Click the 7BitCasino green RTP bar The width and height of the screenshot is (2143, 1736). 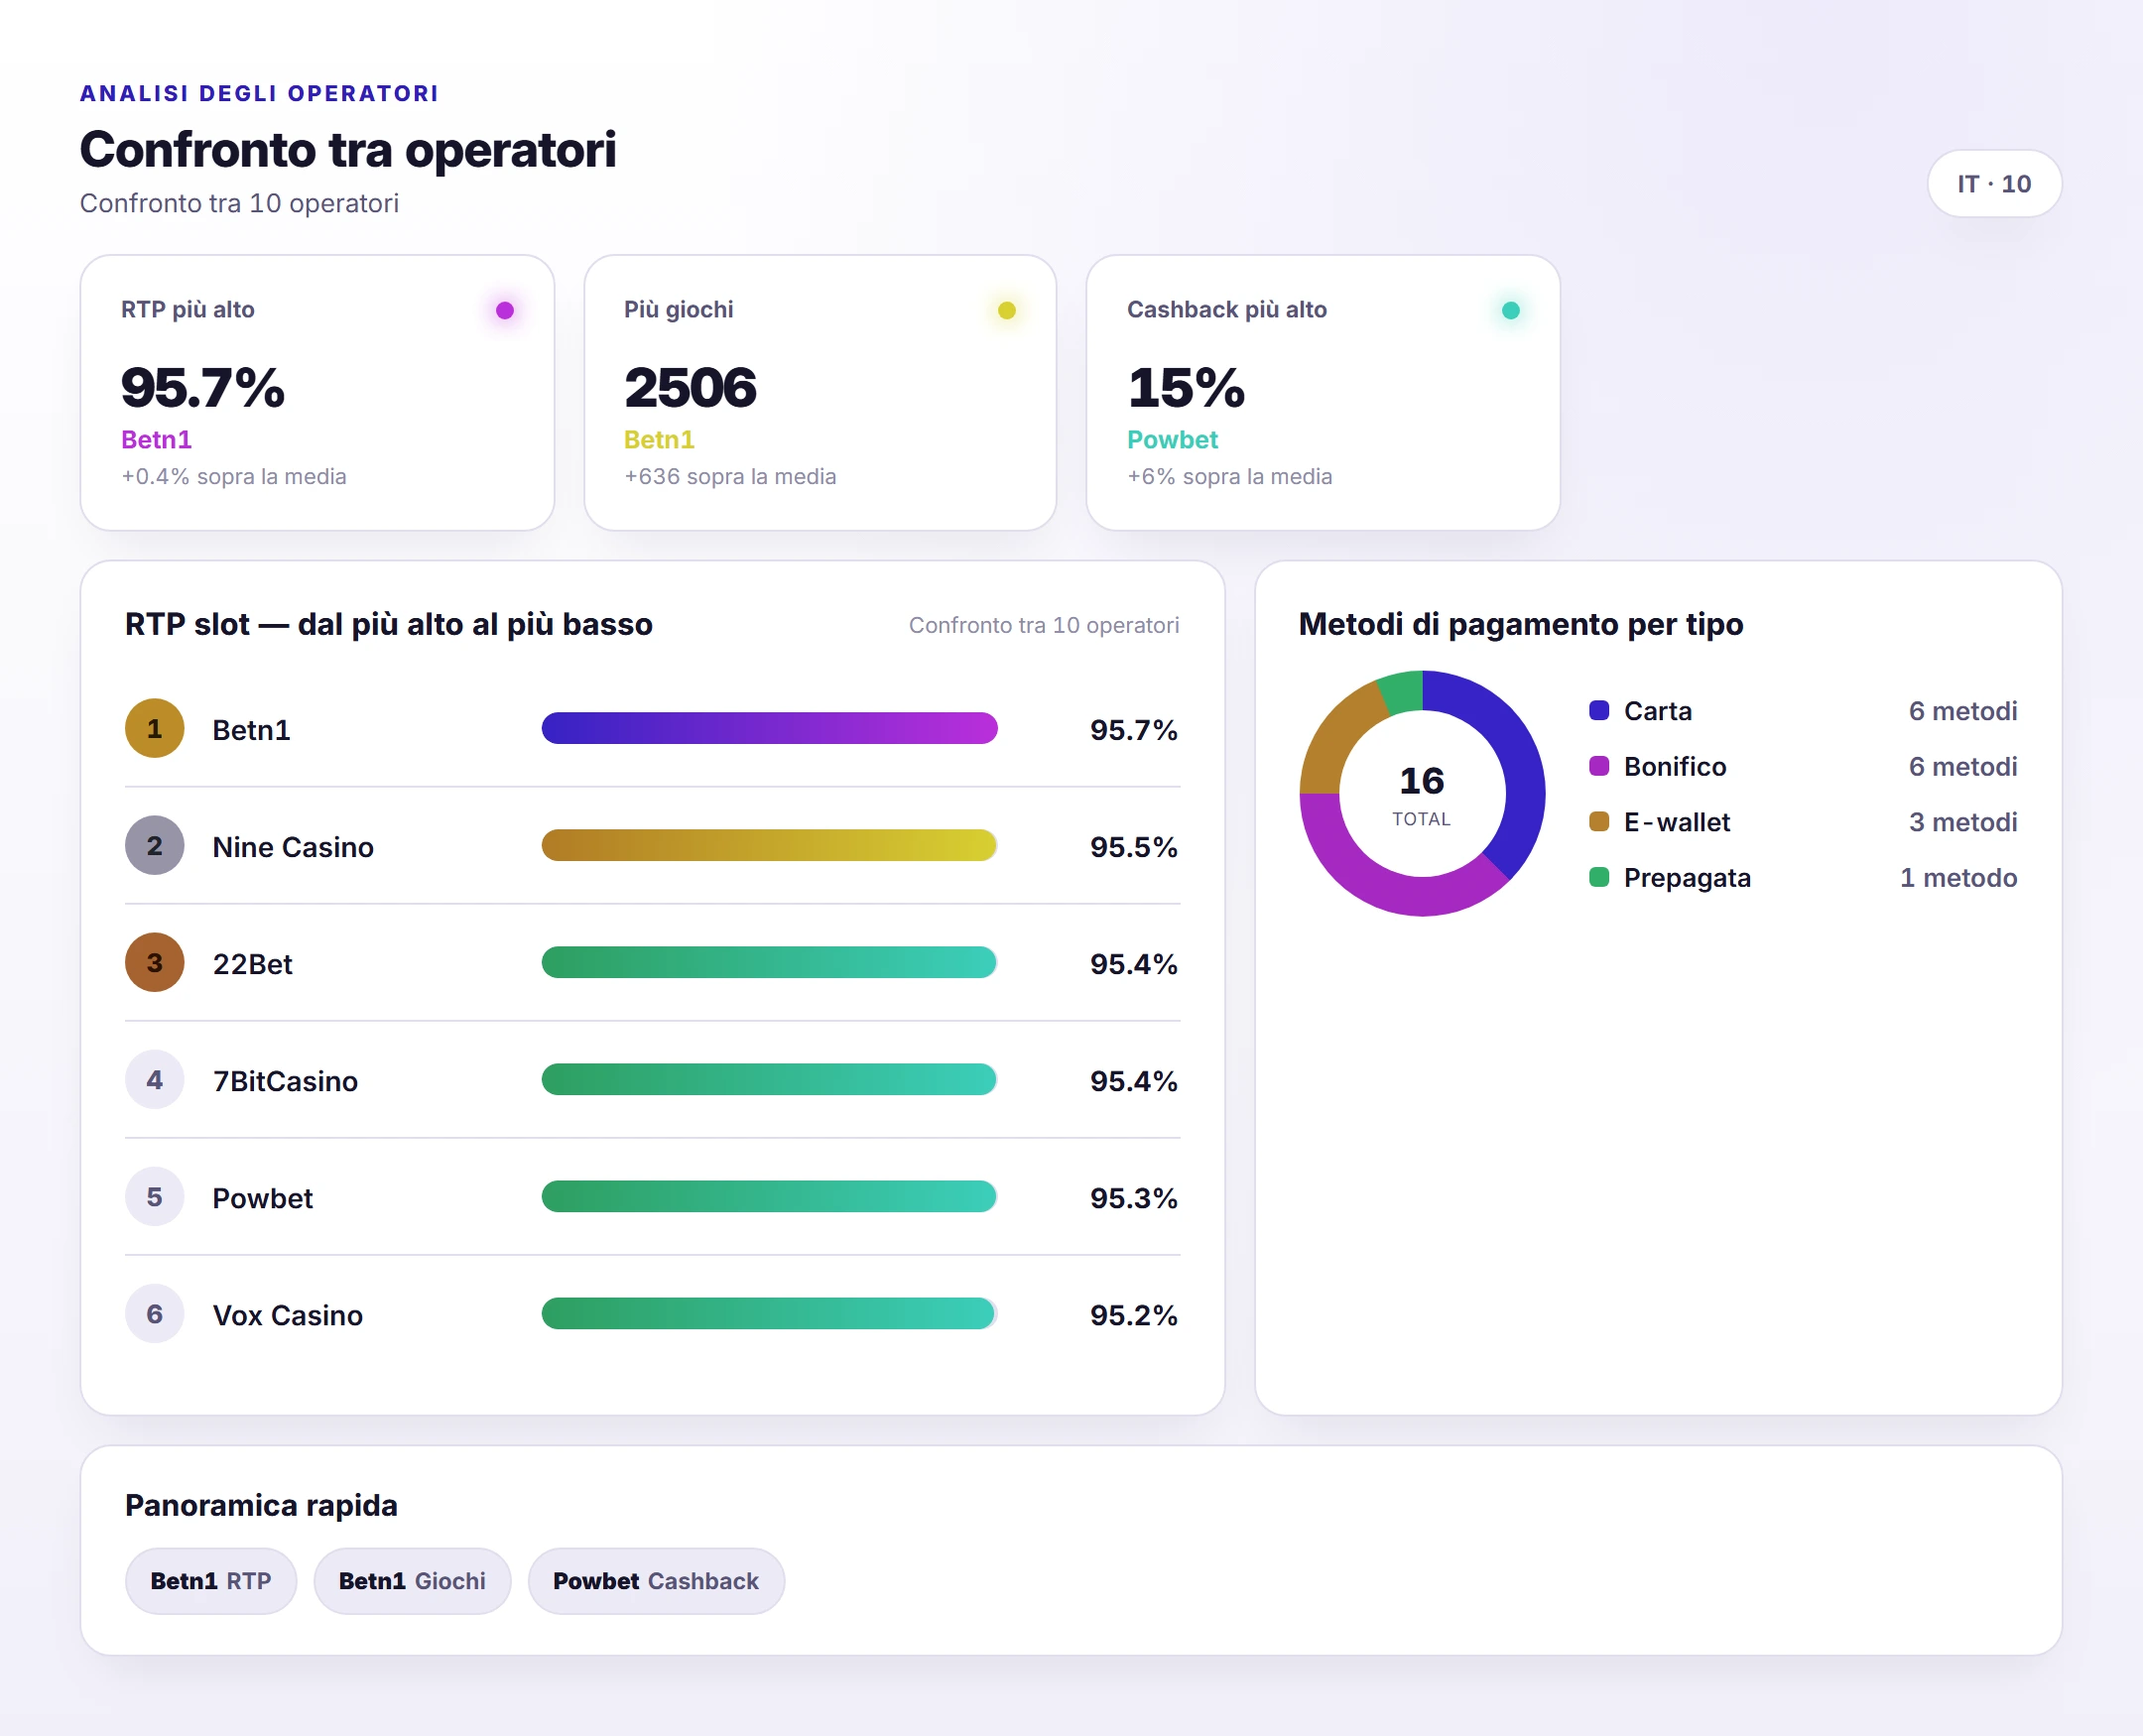click(x=769, y=1079)
